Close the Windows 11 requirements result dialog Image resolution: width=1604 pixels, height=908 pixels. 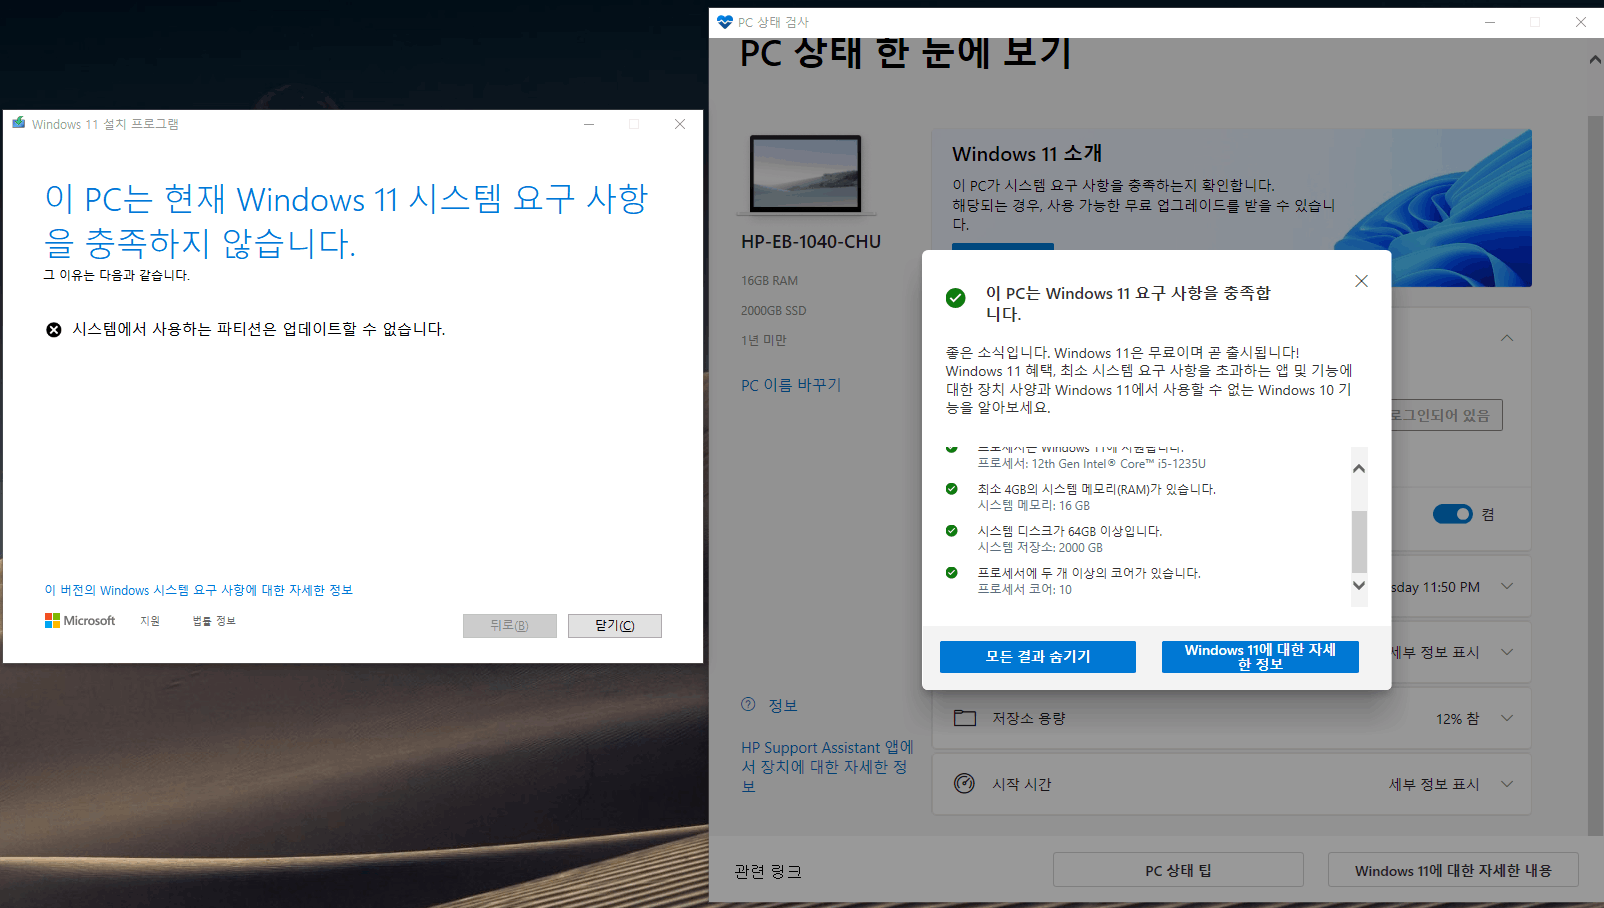click(x=1361, y=281)
